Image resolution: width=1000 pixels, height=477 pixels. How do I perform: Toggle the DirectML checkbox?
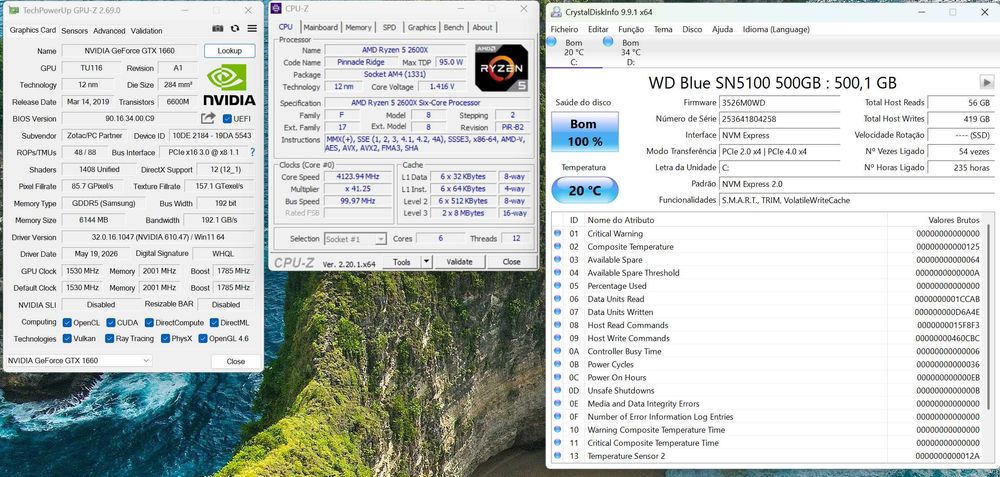pos(214,323)
